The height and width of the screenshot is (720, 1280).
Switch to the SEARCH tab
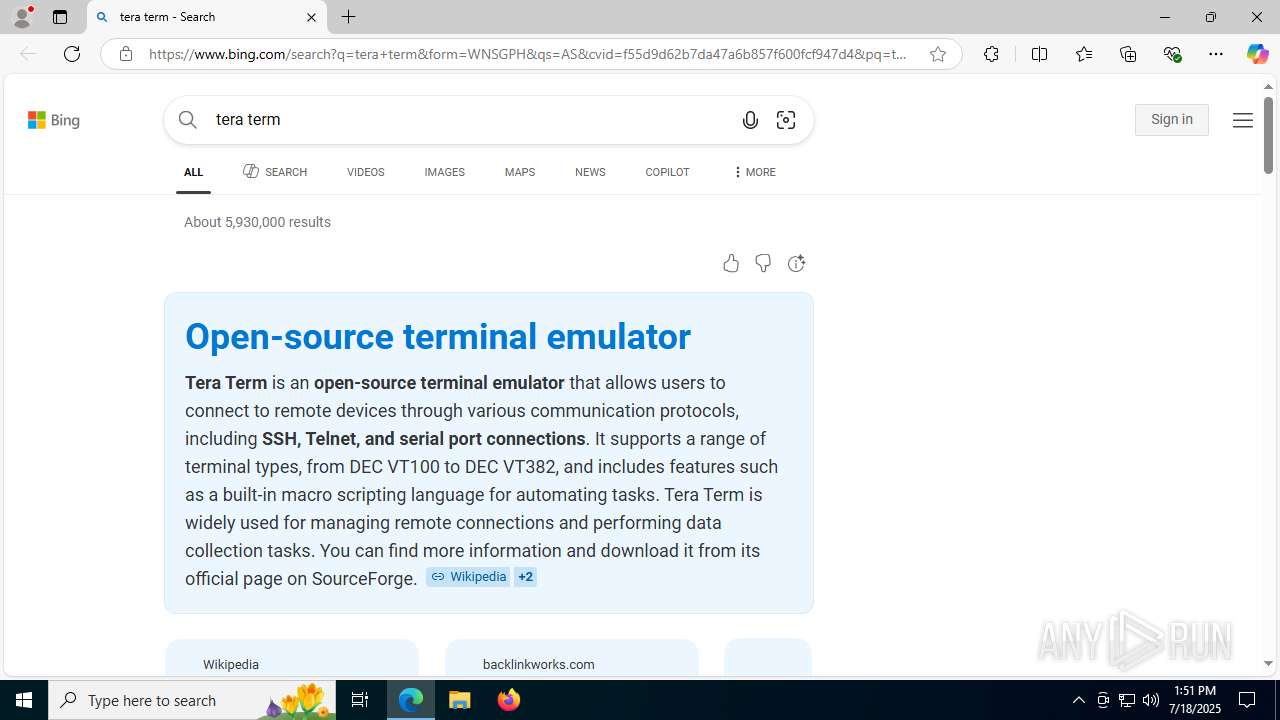click(x=275, y=172)
